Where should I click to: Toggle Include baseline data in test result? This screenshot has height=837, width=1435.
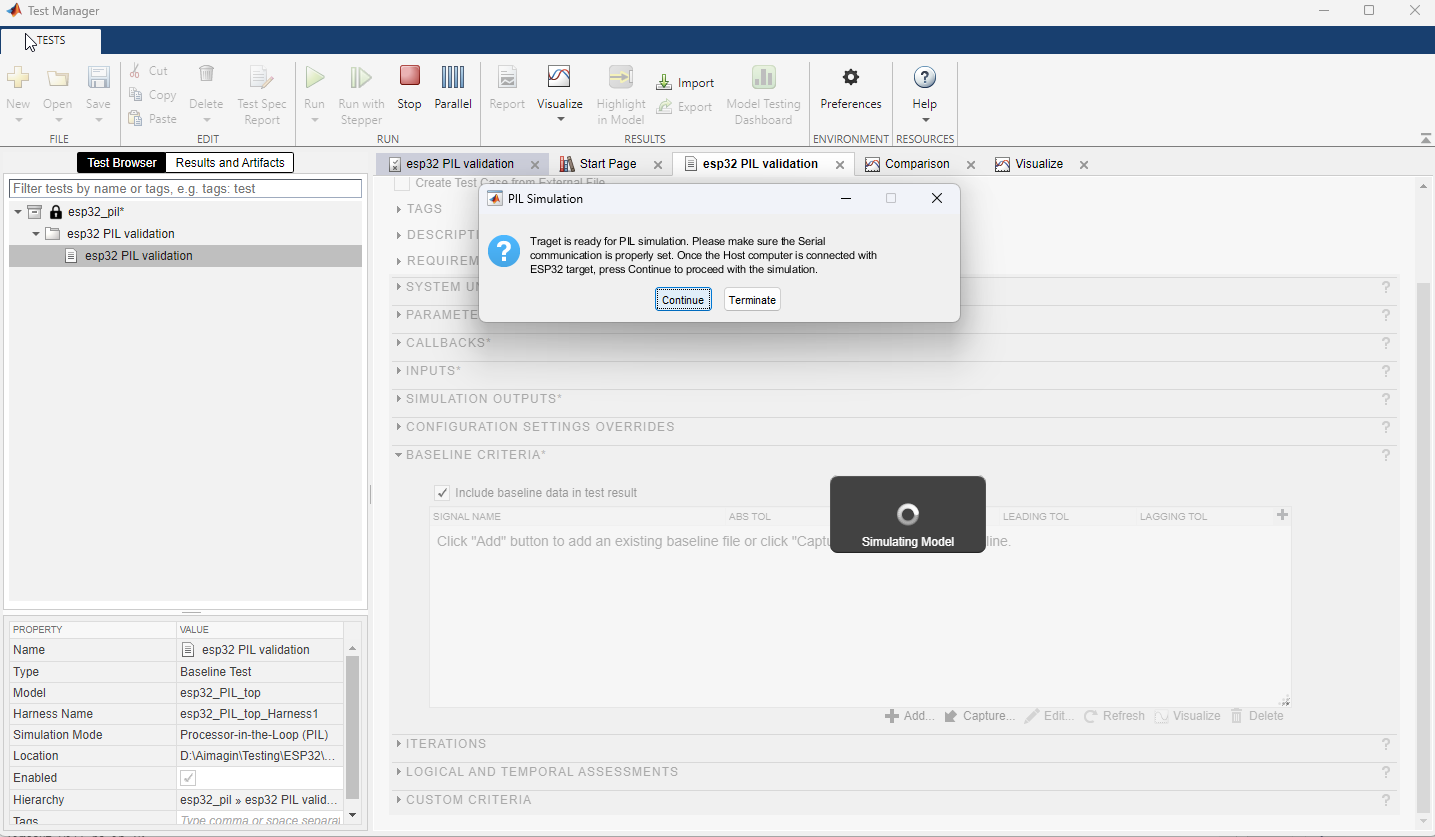point(442,493)
